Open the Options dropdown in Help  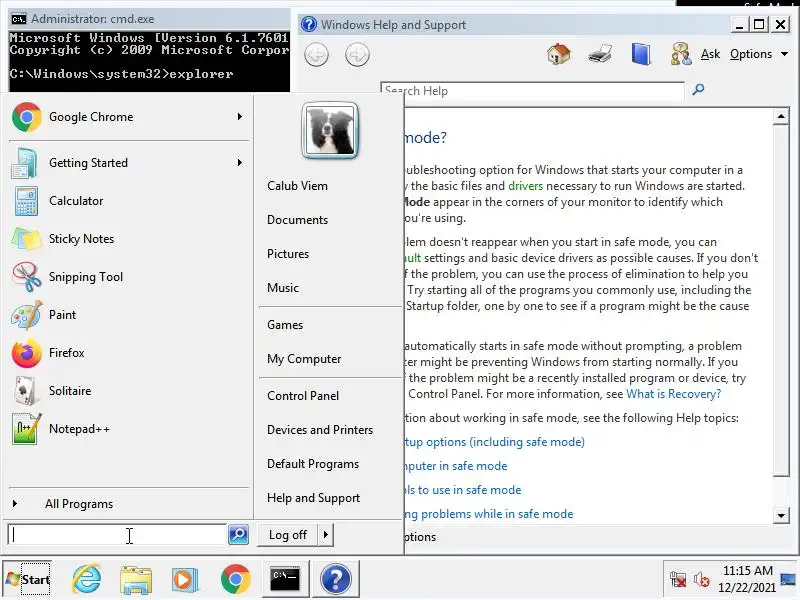pyautogui.click(x=759, y=54)
